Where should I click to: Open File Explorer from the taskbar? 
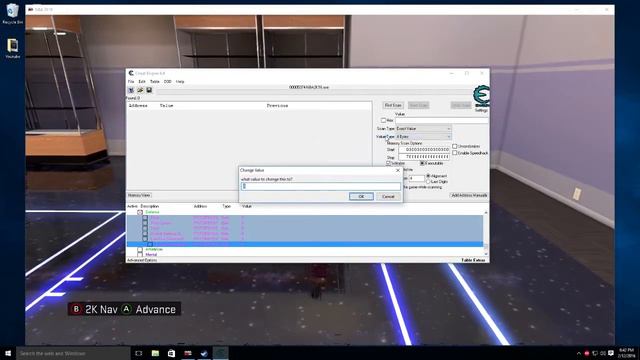coord(155,353)
